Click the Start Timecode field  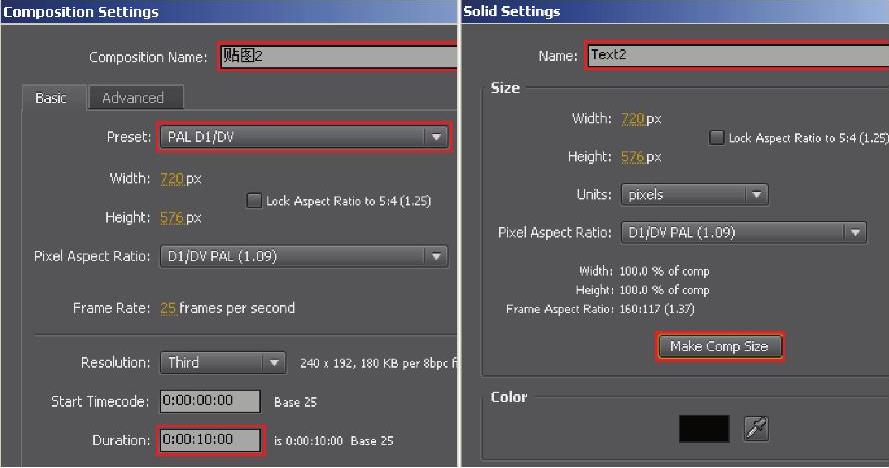point(210,401)
